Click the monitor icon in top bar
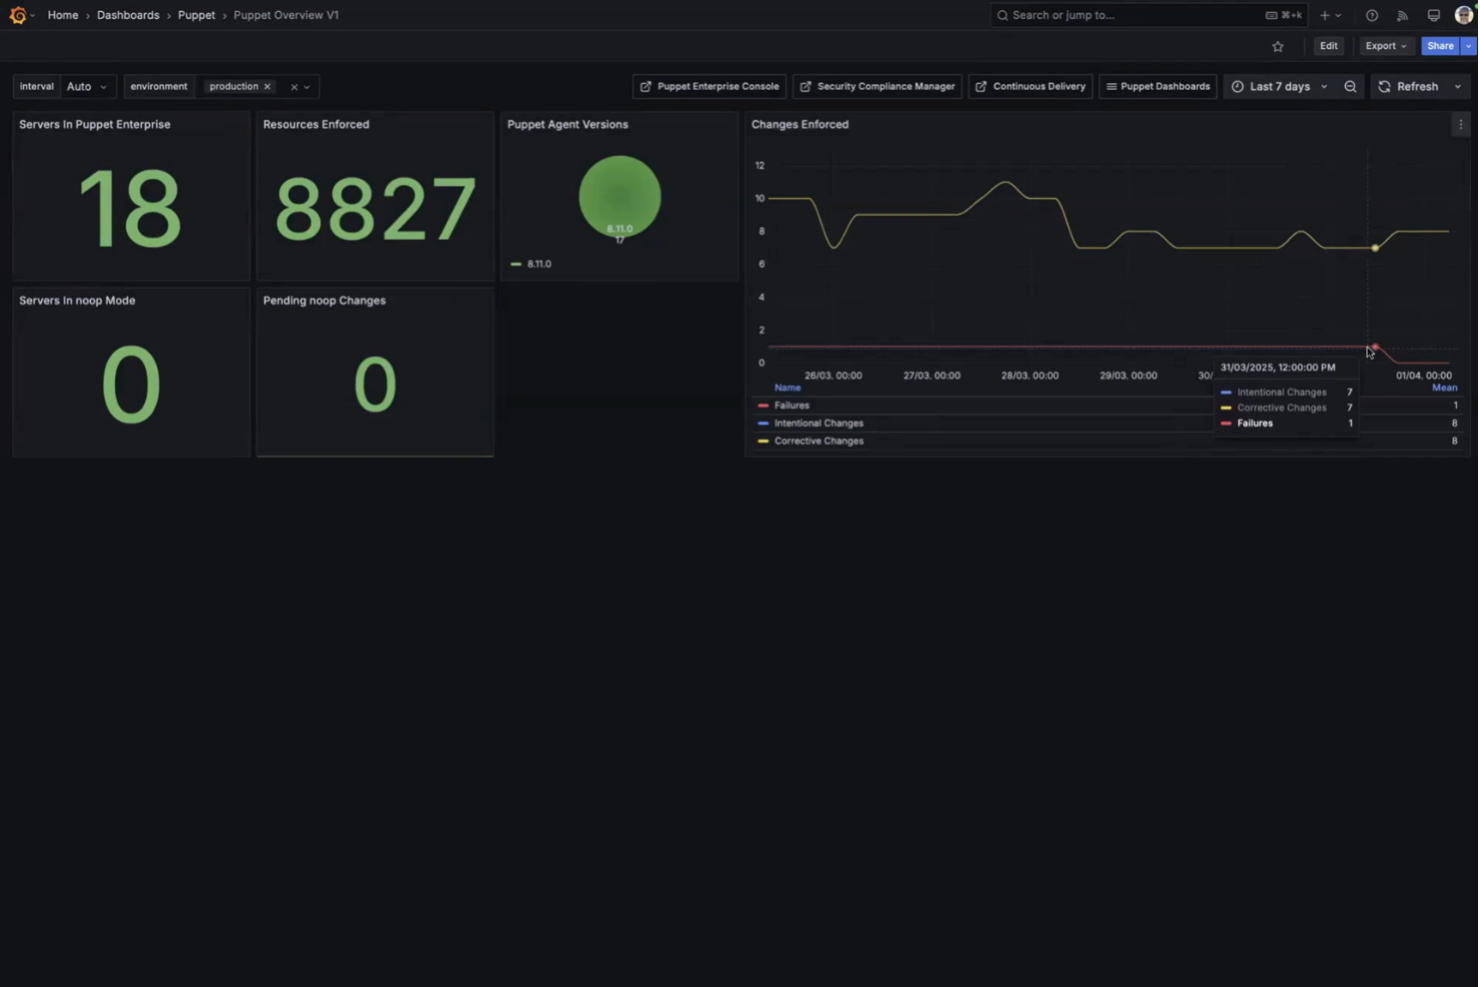This screenshot has width=1480, height=987. [1433, 15]
